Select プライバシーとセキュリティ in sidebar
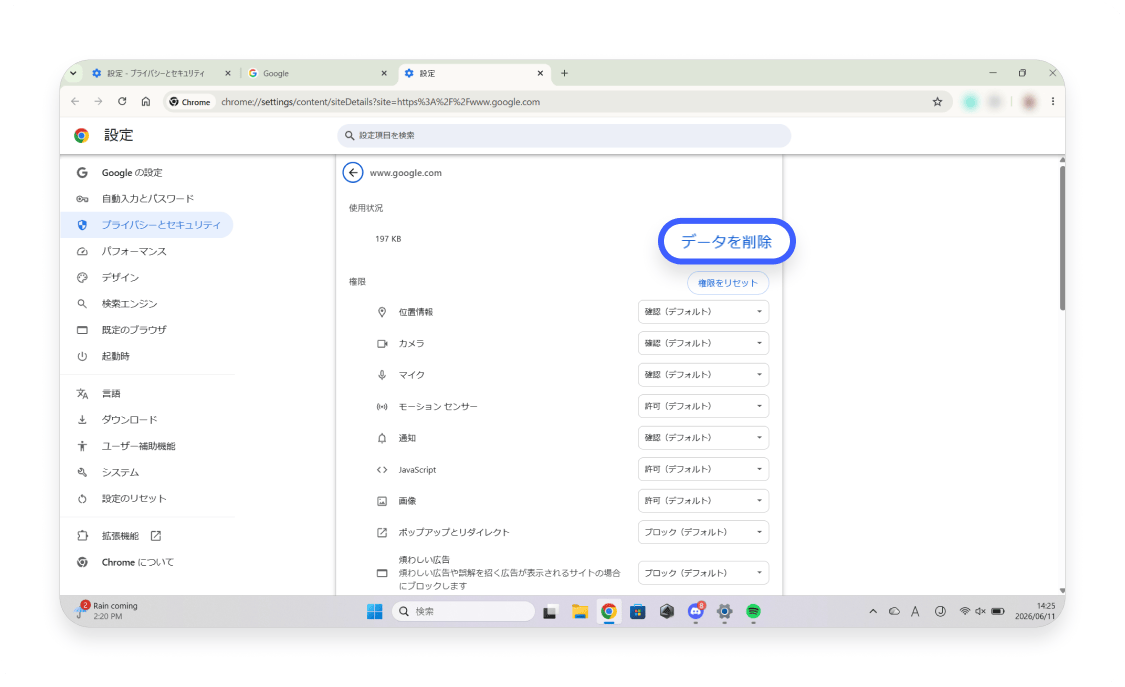1125x687 pixels. tap(147, 225)
